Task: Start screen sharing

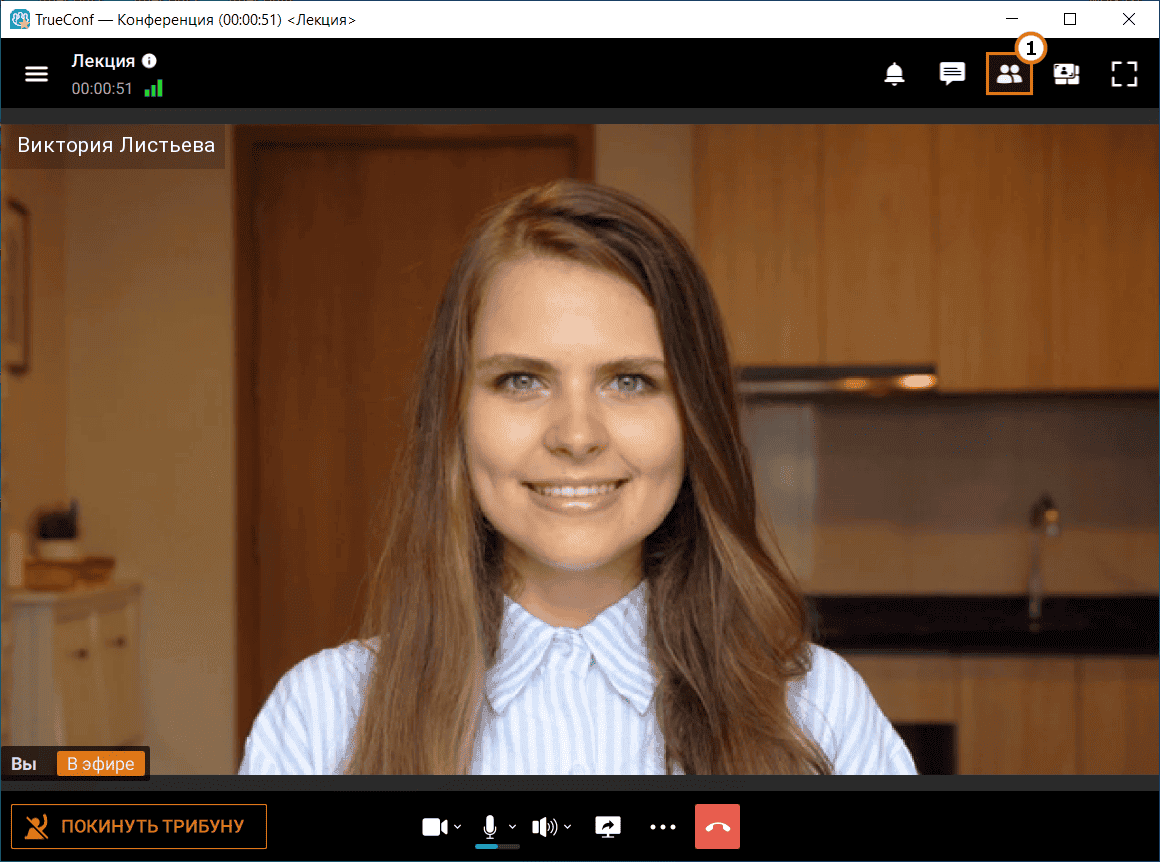Action: pyautogui.click(x=608, y=826)
